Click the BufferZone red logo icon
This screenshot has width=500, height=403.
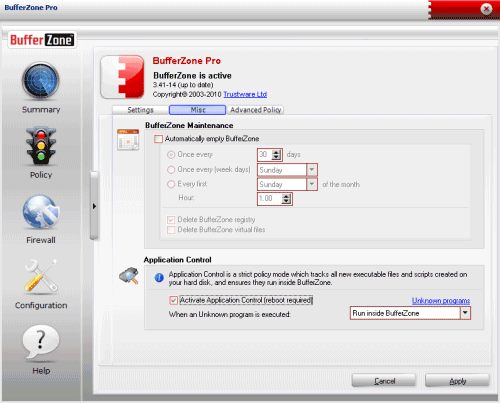click(x=122, y=77)
